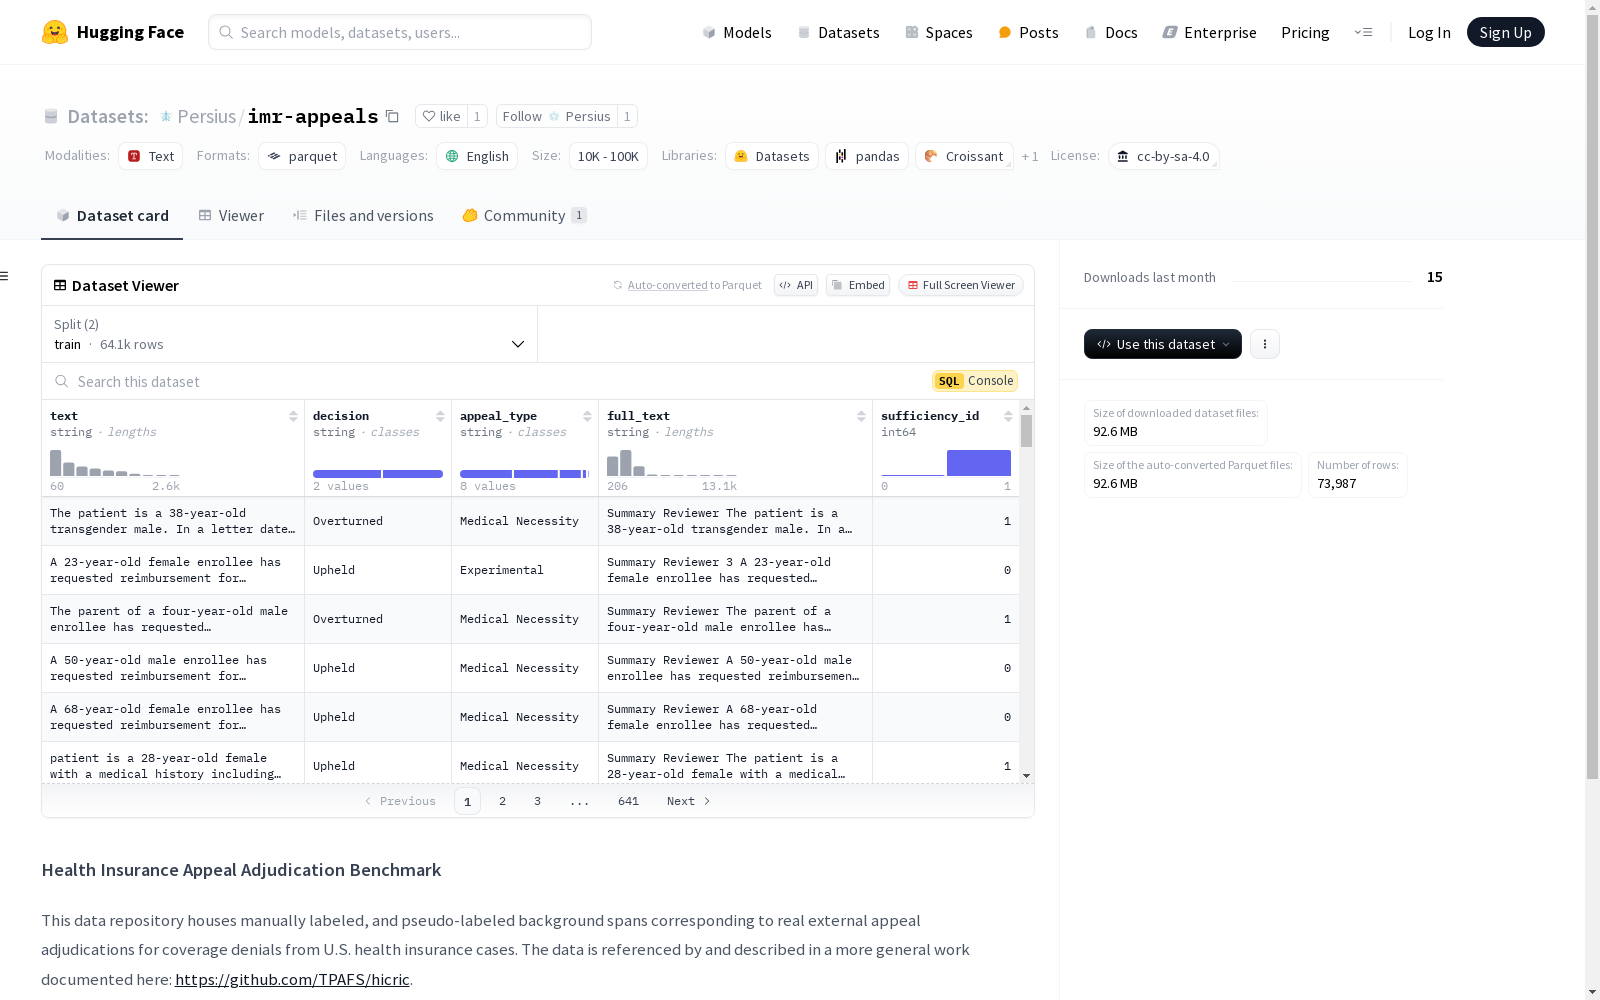Go to the Pricing page
The height and width of the screenshot is (1000, 1600).
point(1305,32)
